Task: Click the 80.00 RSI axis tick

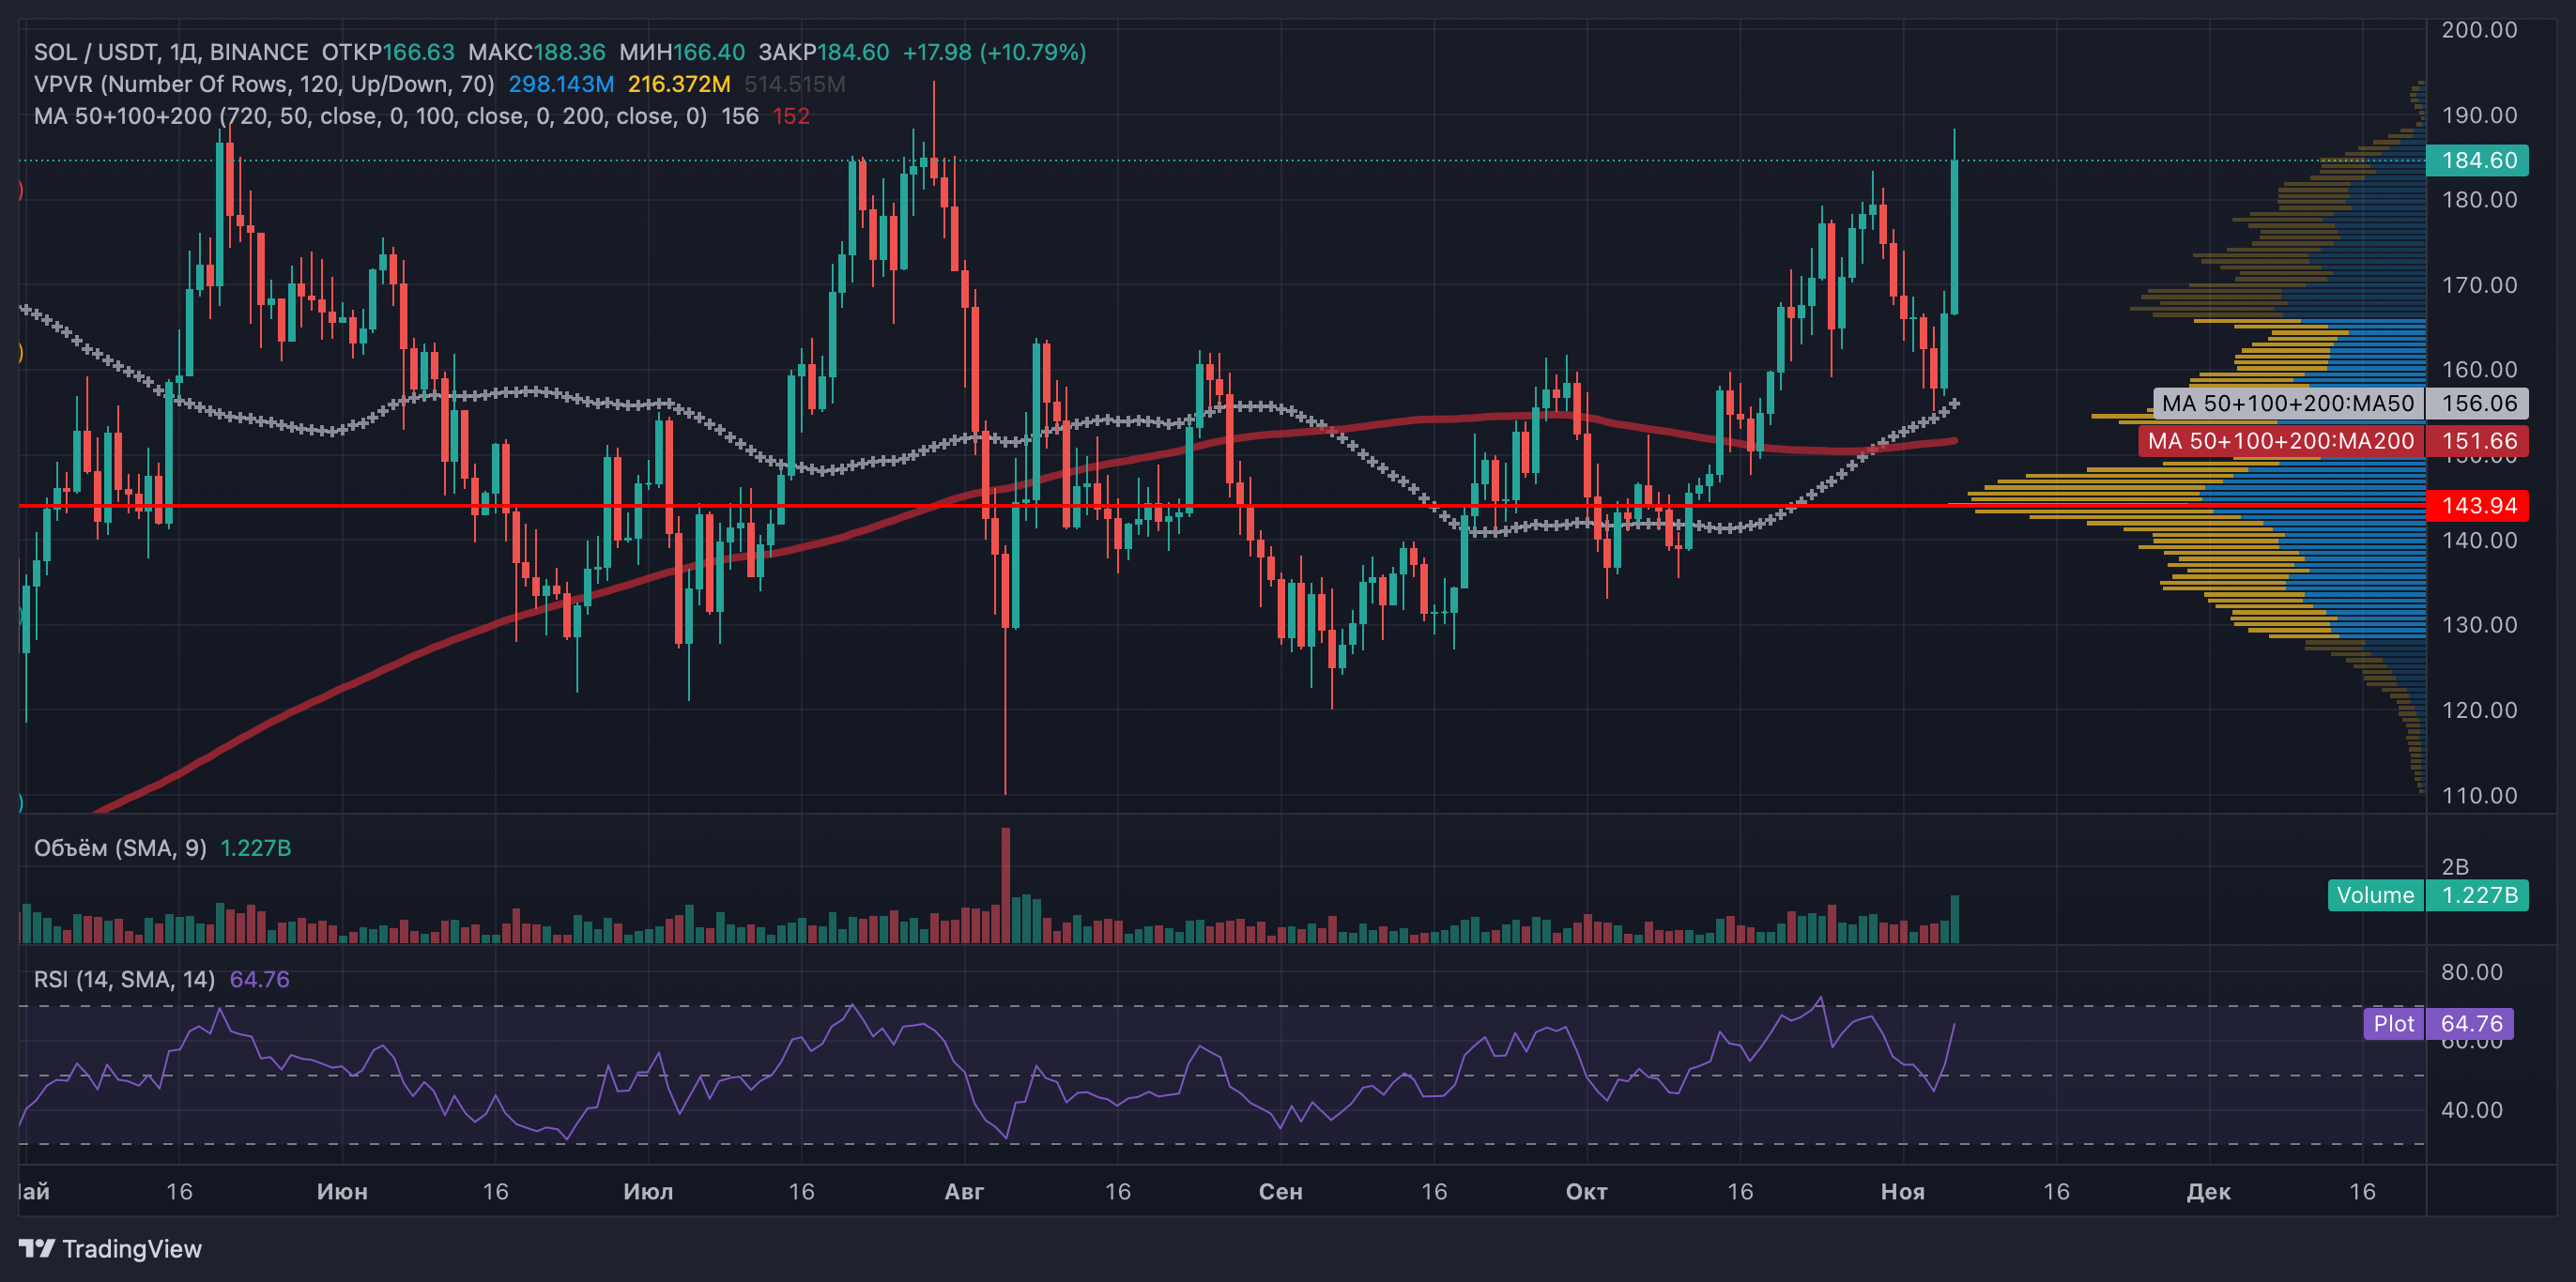Action: (2472, 972)
